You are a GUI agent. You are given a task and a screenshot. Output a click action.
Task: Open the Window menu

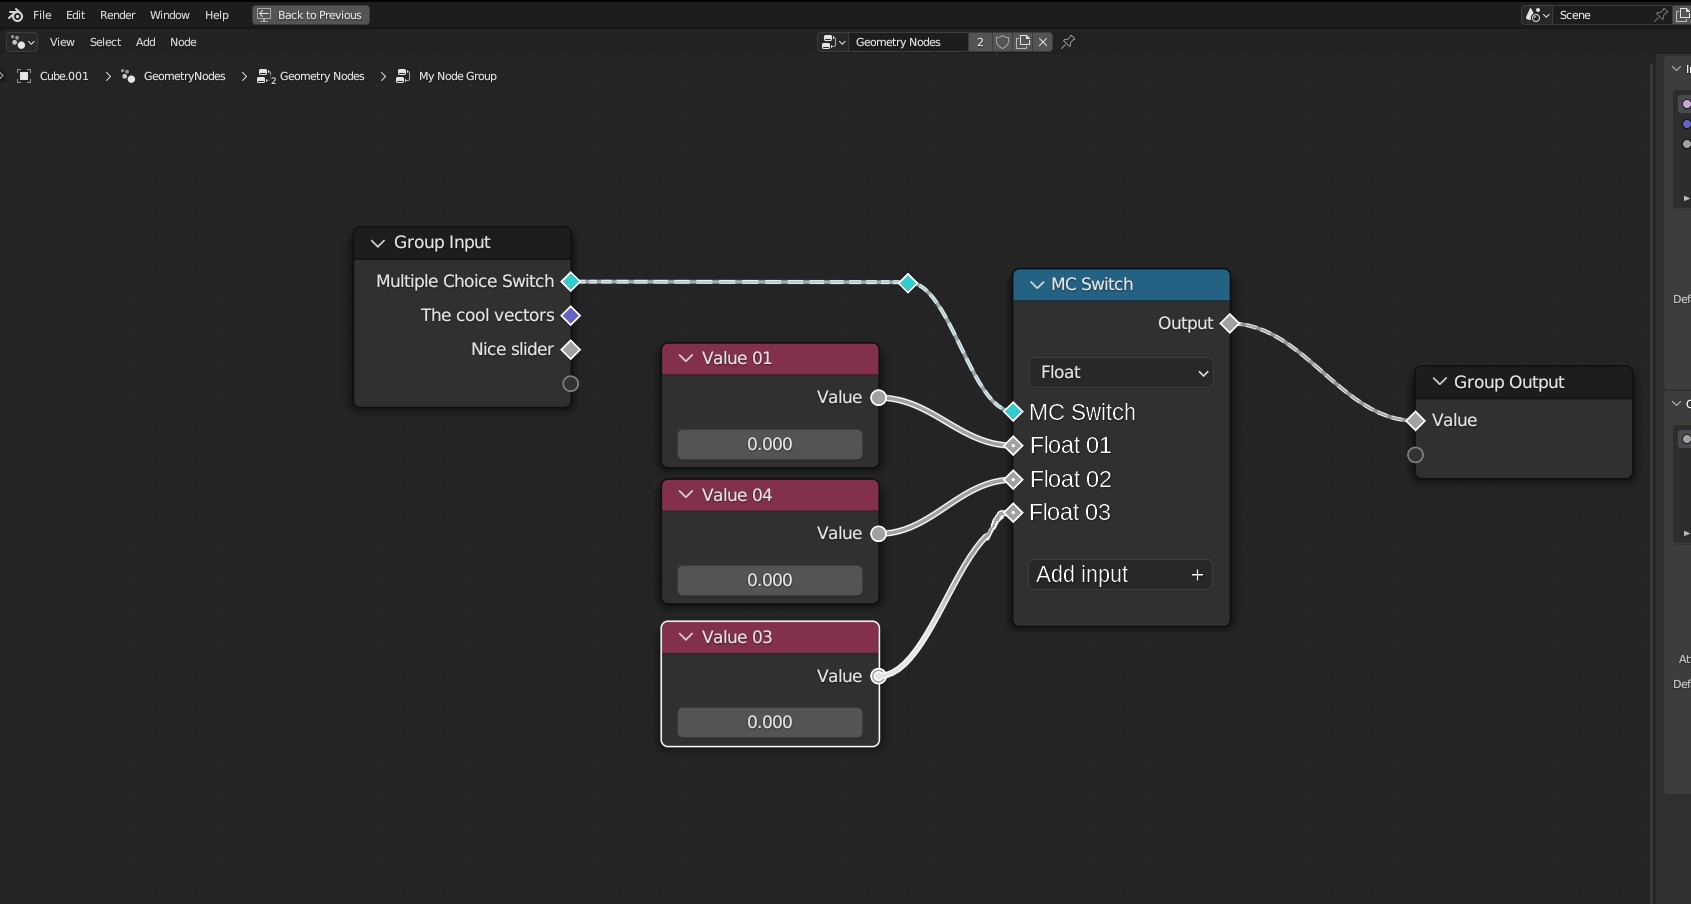170,15
